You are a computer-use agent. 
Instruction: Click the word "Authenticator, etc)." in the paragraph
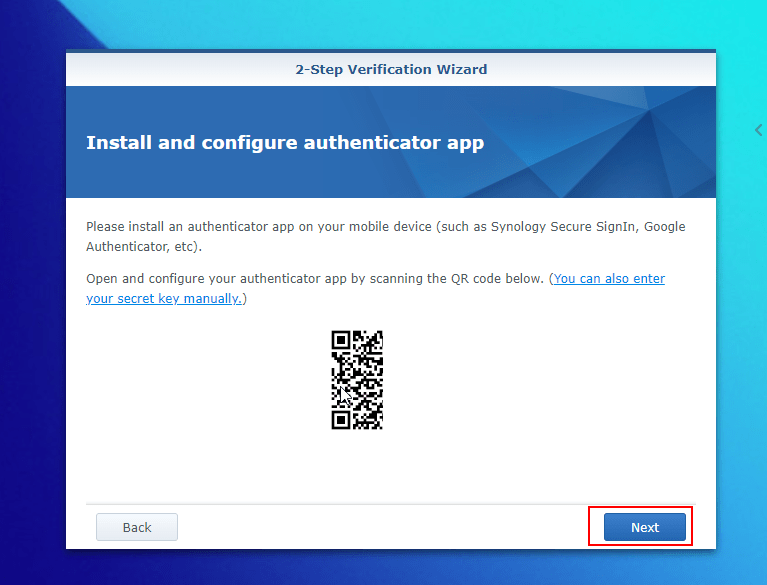click(144, 247)
